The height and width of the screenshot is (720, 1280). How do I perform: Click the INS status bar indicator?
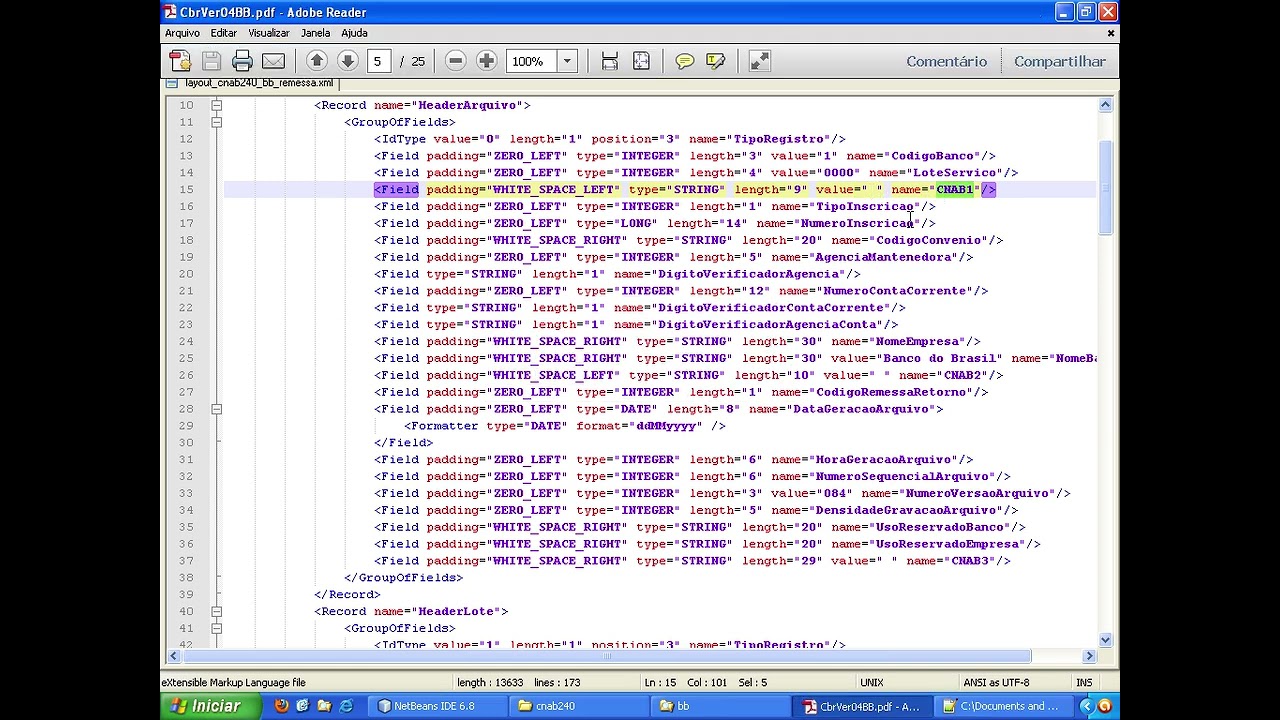[x=1084, y=682]
